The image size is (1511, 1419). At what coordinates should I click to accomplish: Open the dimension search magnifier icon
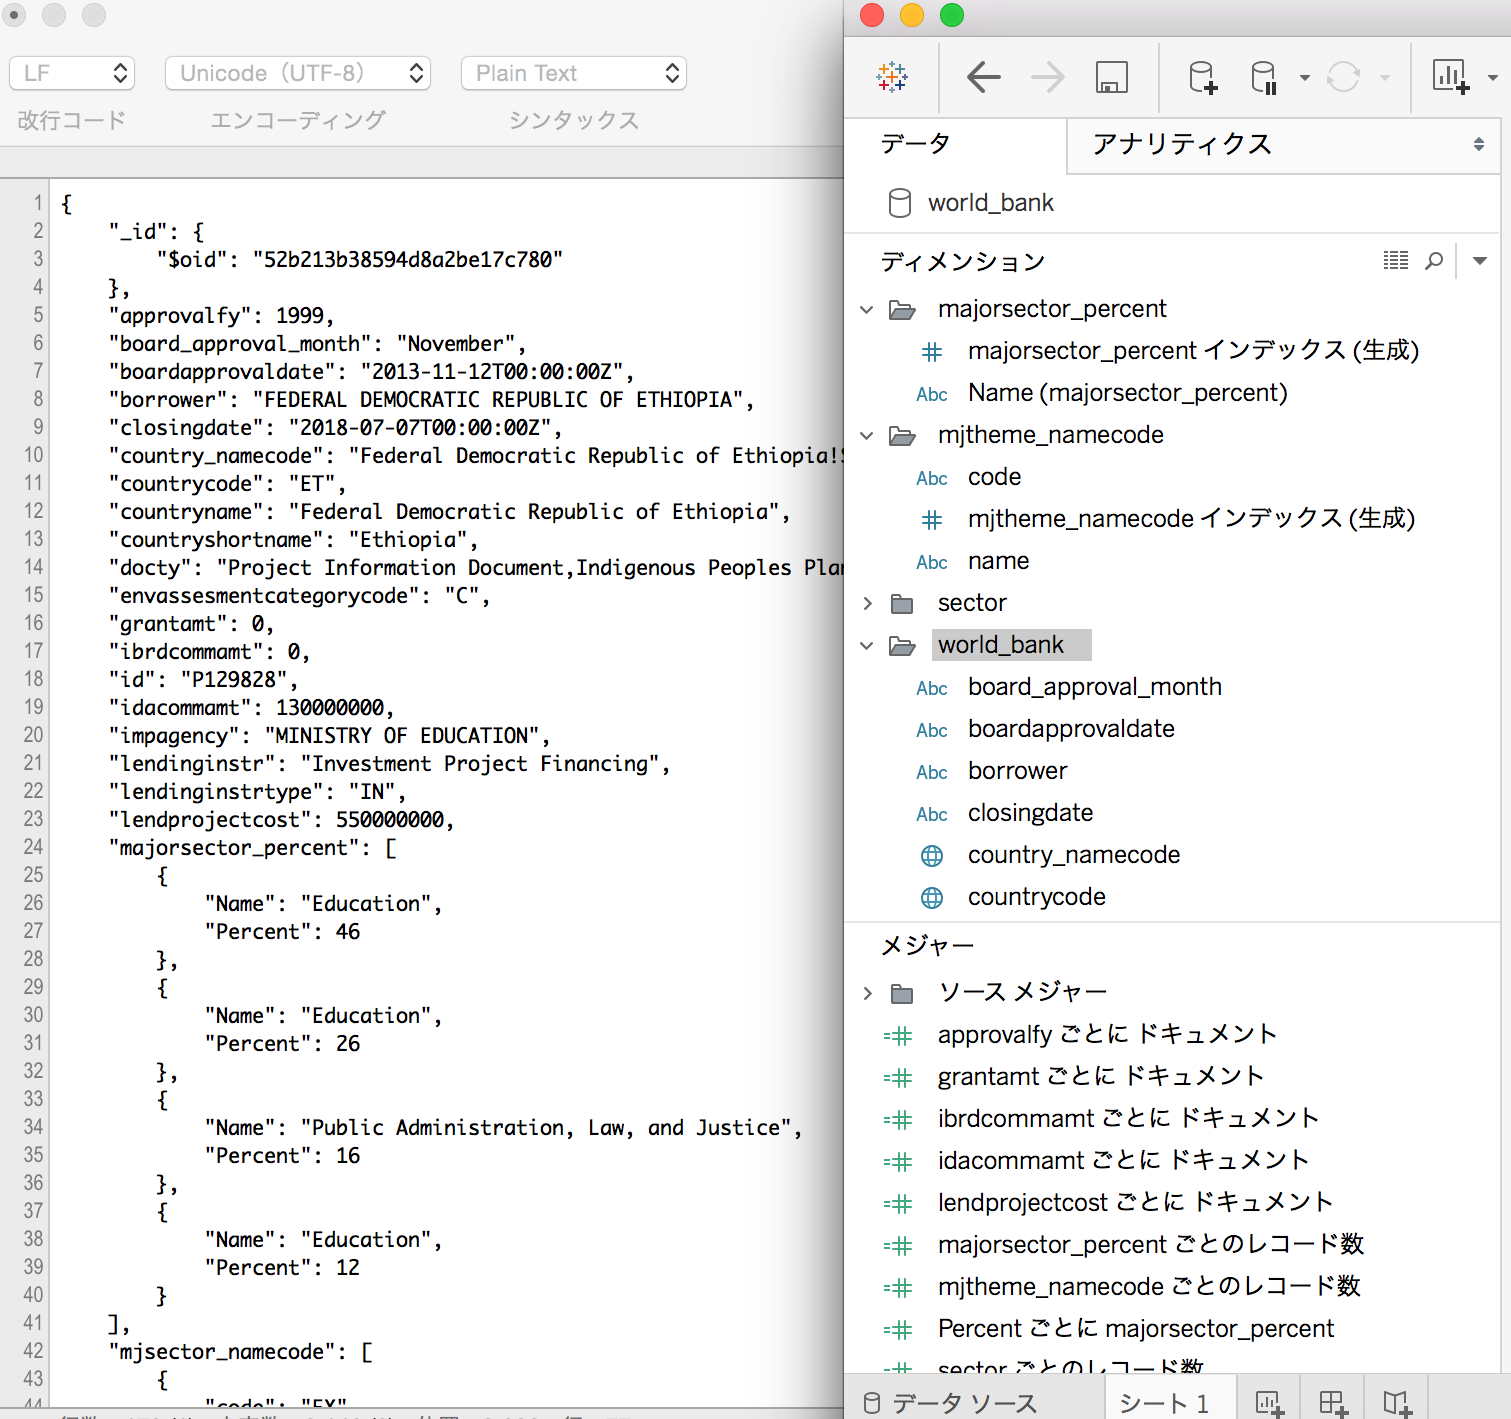click(1435, 261)
